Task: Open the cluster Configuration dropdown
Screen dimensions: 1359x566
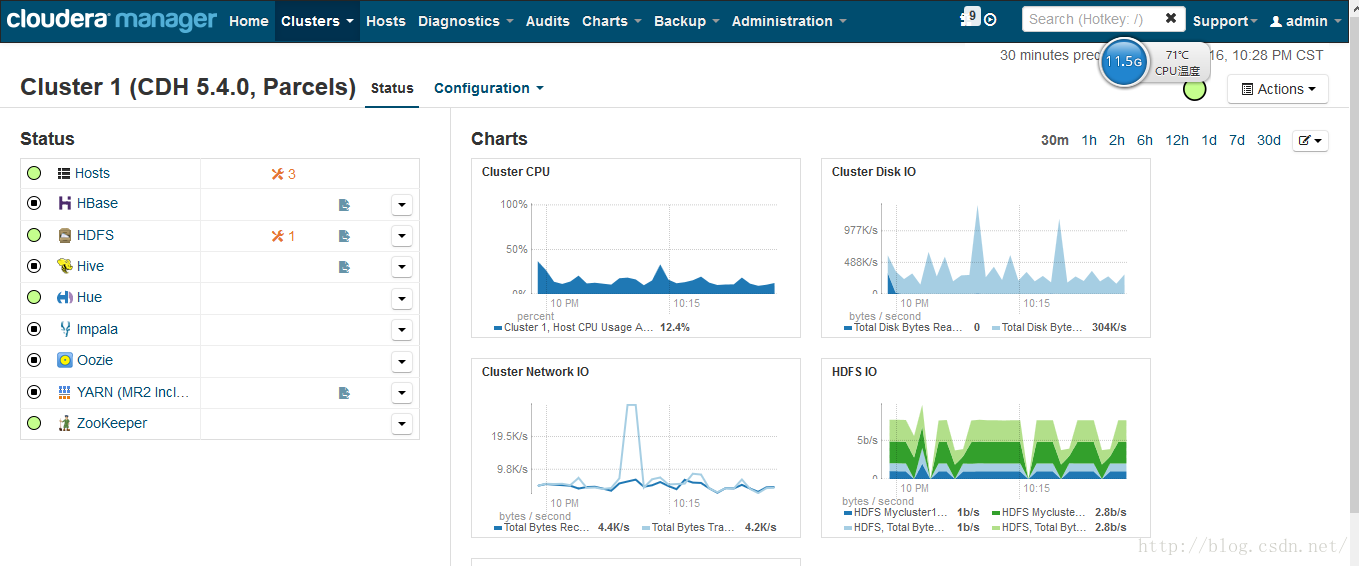Action: 489,88
